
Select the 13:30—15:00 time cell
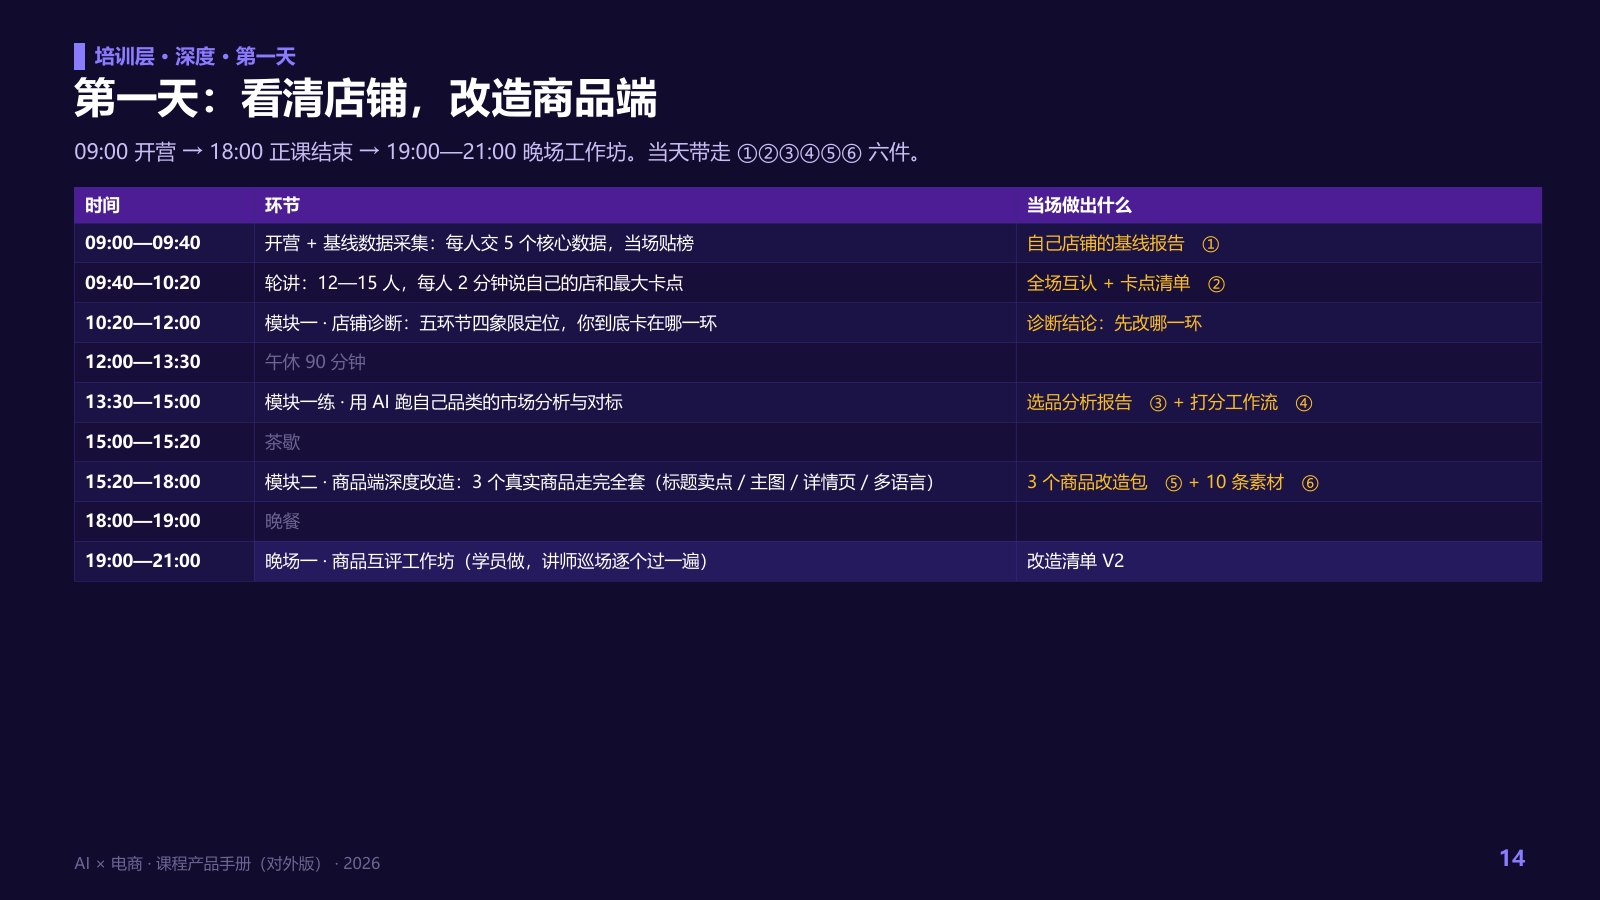pos(164,402)
